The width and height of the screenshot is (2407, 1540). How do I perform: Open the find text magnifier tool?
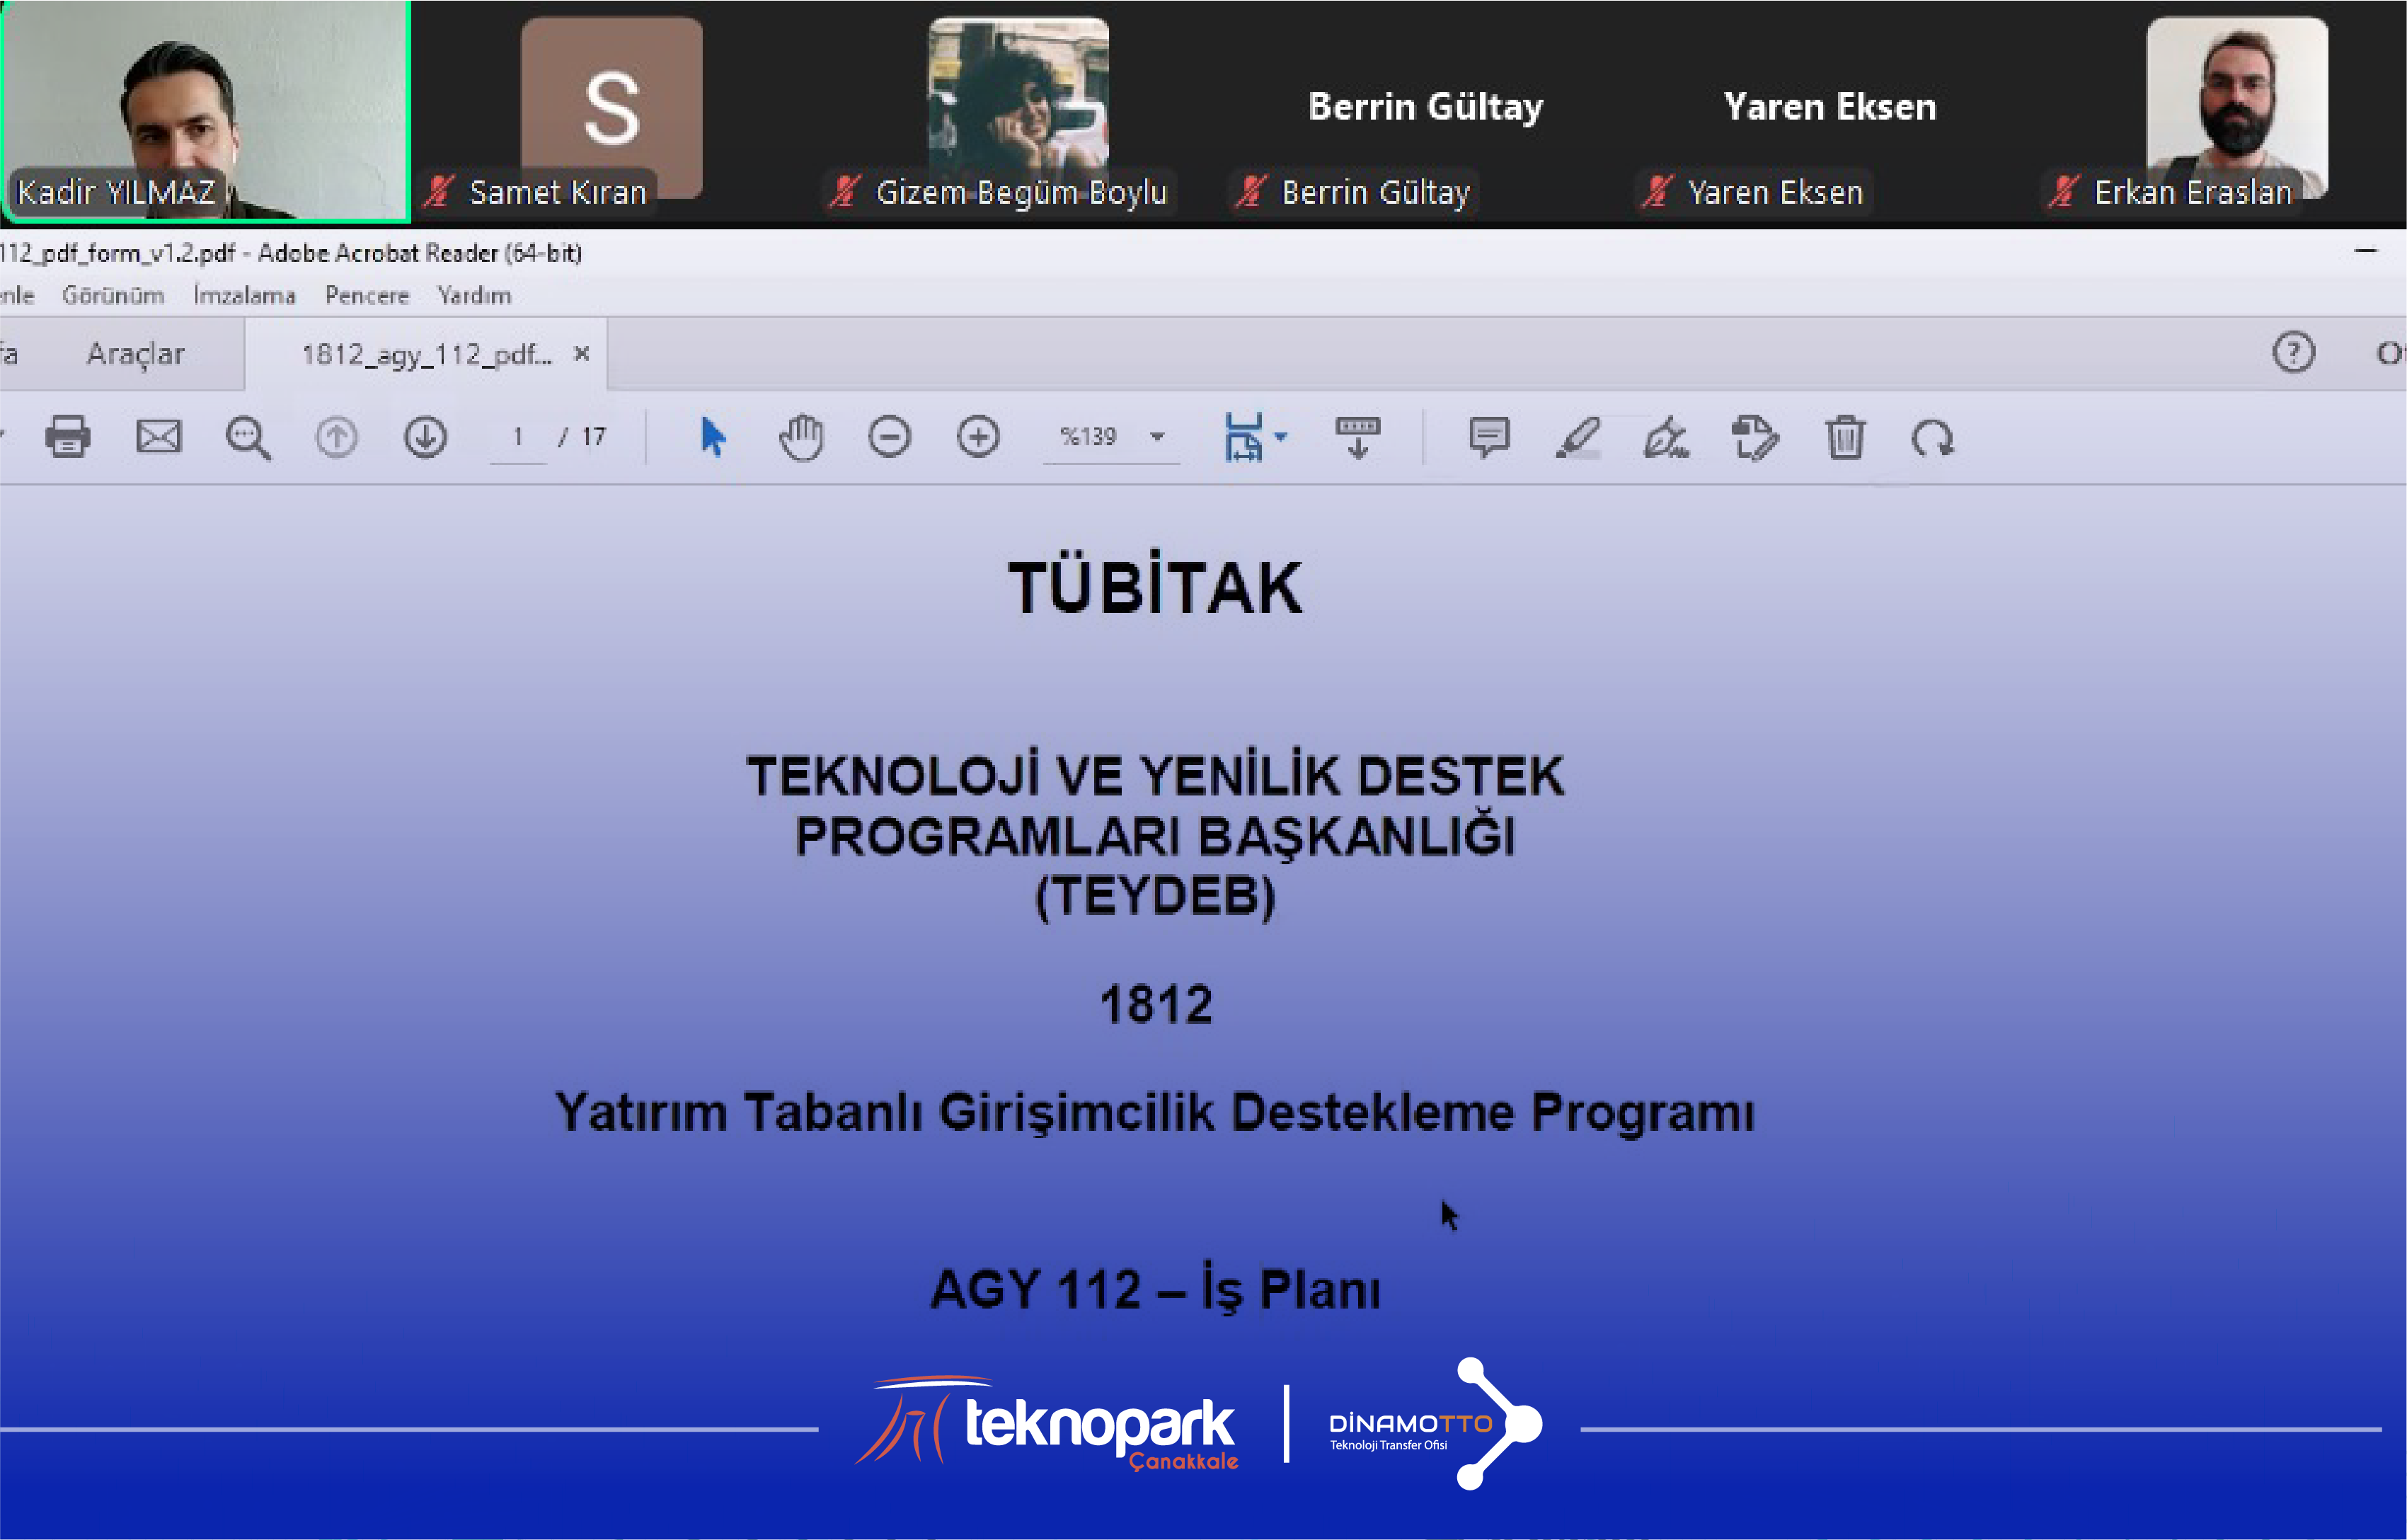tap(247, 438)
